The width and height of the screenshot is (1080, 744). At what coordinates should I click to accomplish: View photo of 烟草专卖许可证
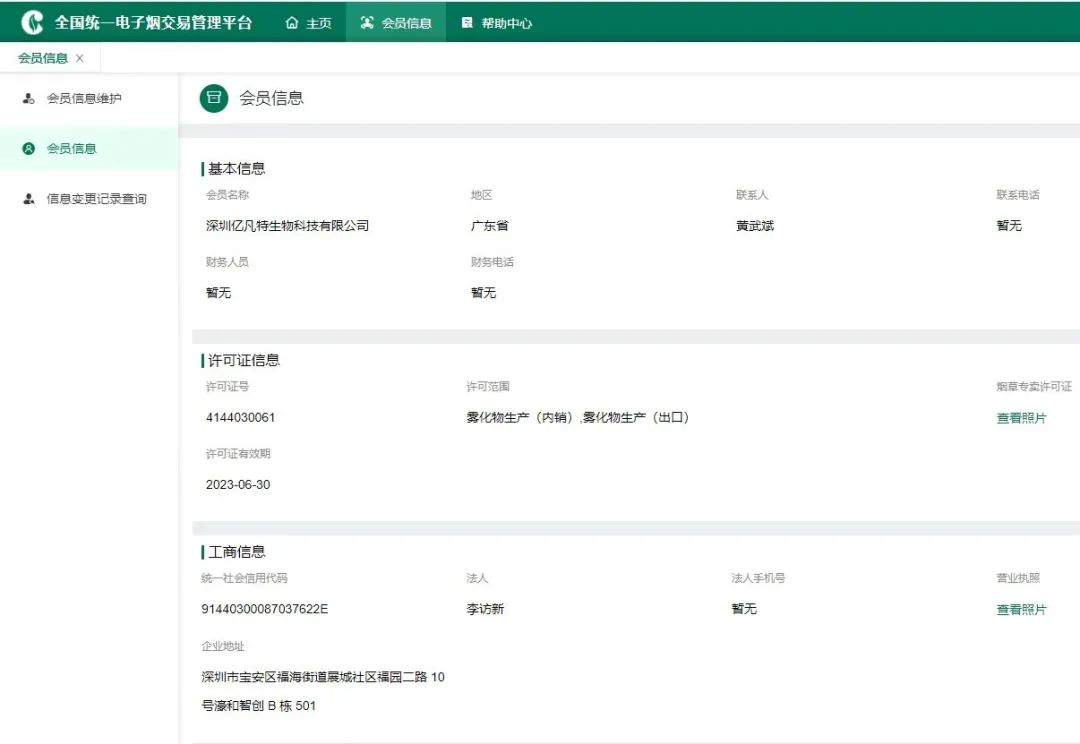1021,418
